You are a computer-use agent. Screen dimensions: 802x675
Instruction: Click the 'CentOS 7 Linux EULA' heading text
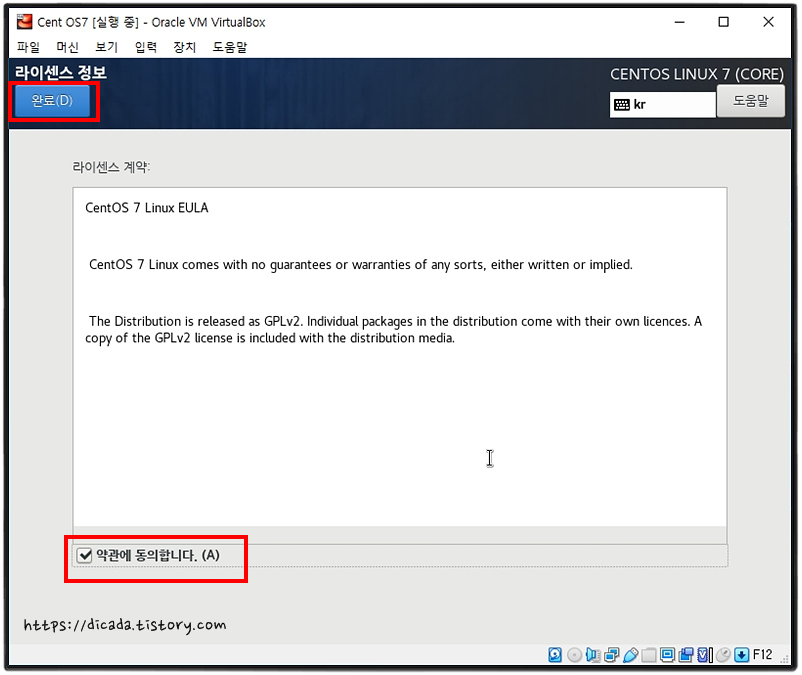147,208
